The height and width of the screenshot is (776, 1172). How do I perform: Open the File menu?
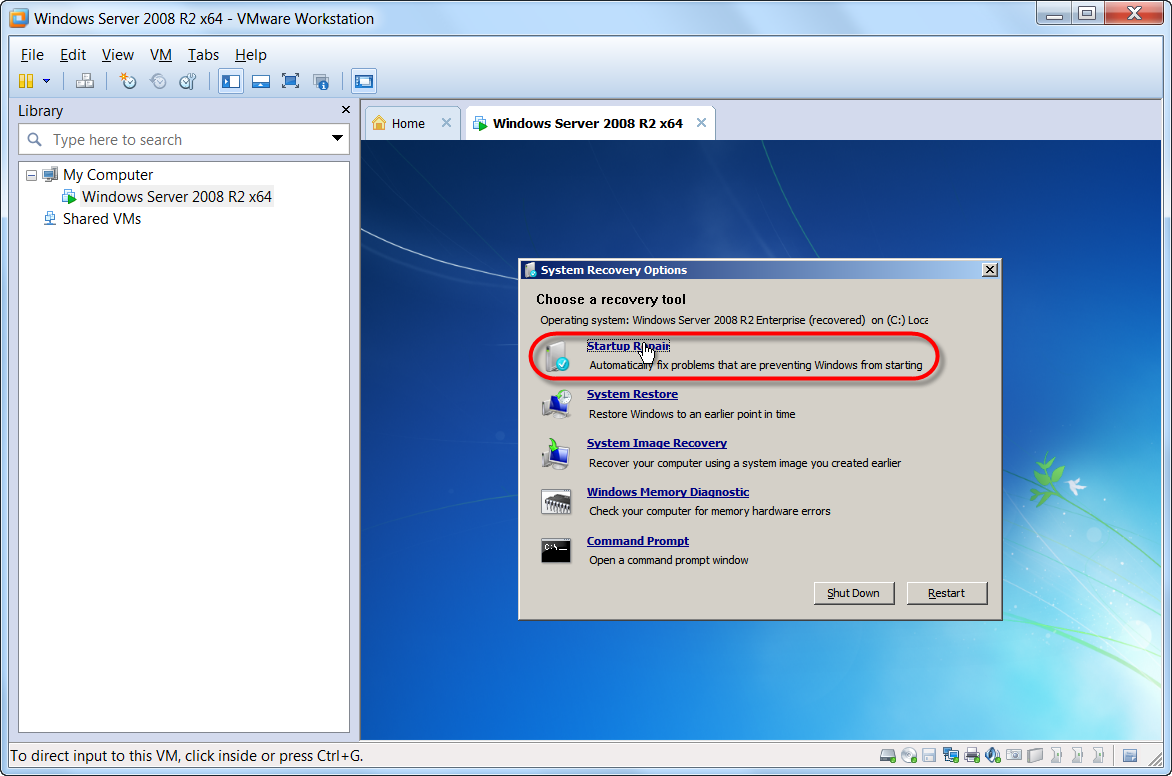coord(32,55)
